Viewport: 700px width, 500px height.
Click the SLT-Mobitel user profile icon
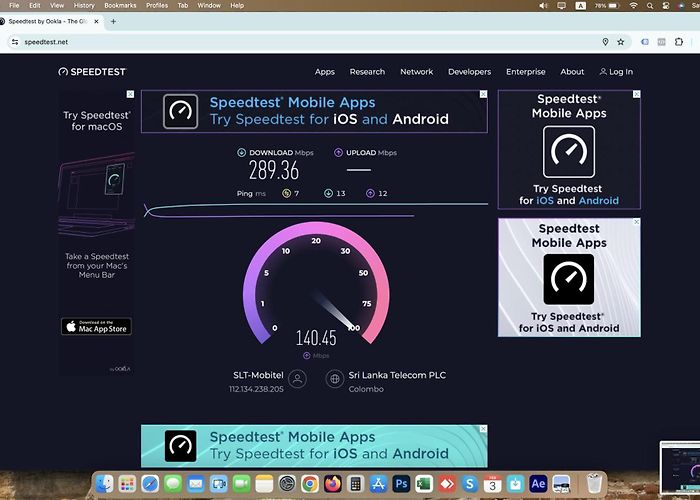tap(297, 379)
